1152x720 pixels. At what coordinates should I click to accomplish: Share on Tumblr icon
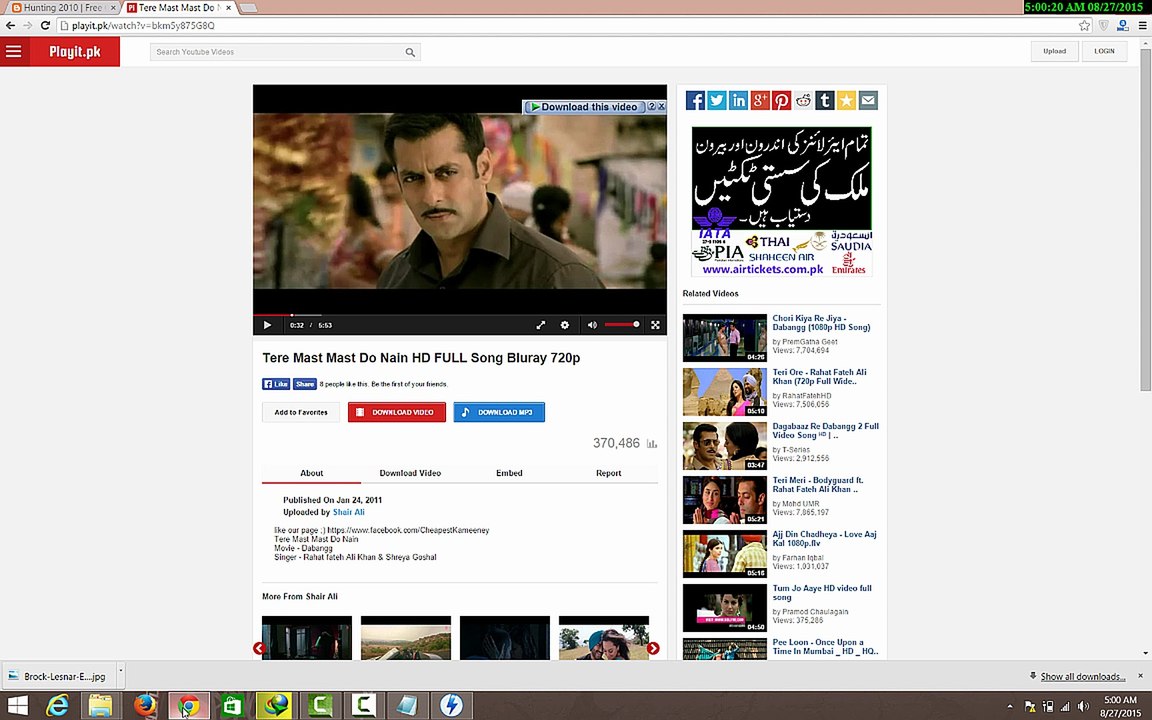(x=824, y=101)
